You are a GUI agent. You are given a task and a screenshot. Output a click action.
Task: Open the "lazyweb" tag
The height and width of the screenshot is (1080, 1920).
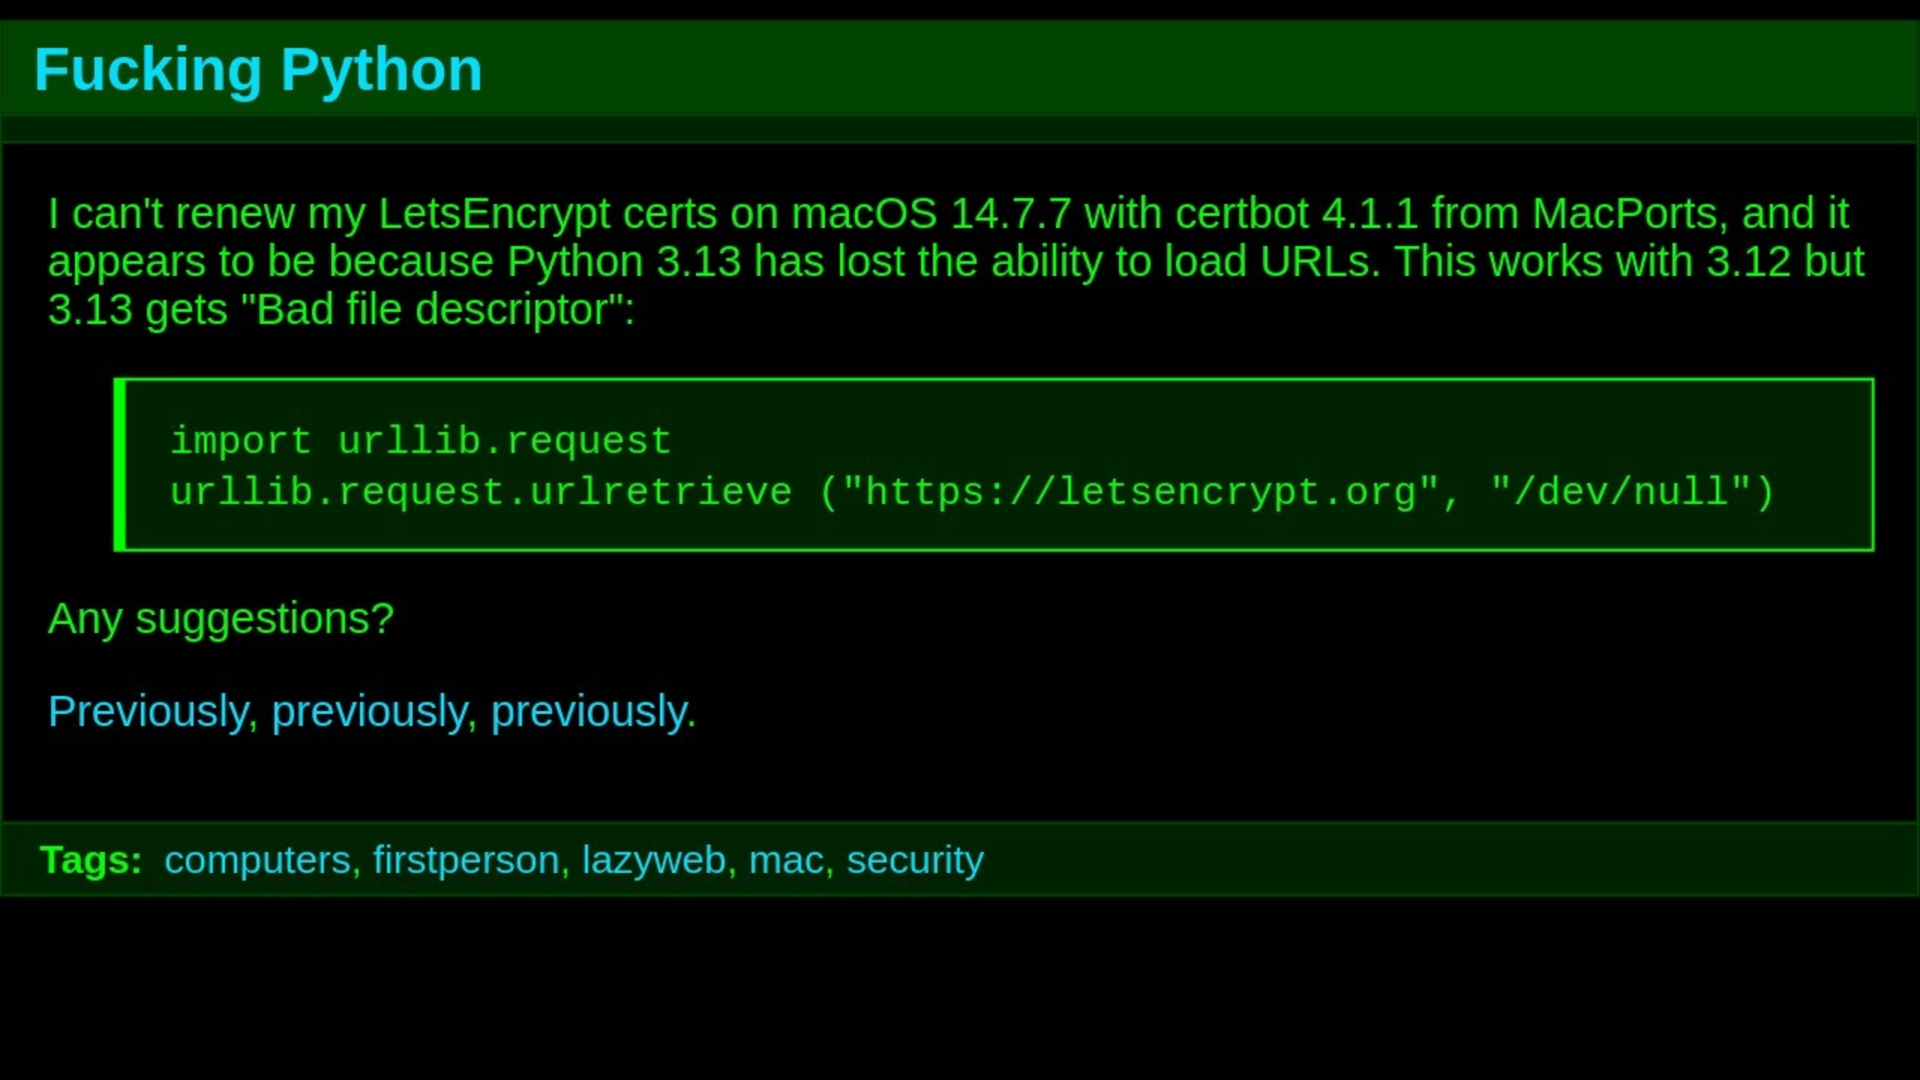pyautogui.click(x=654, y=860)
